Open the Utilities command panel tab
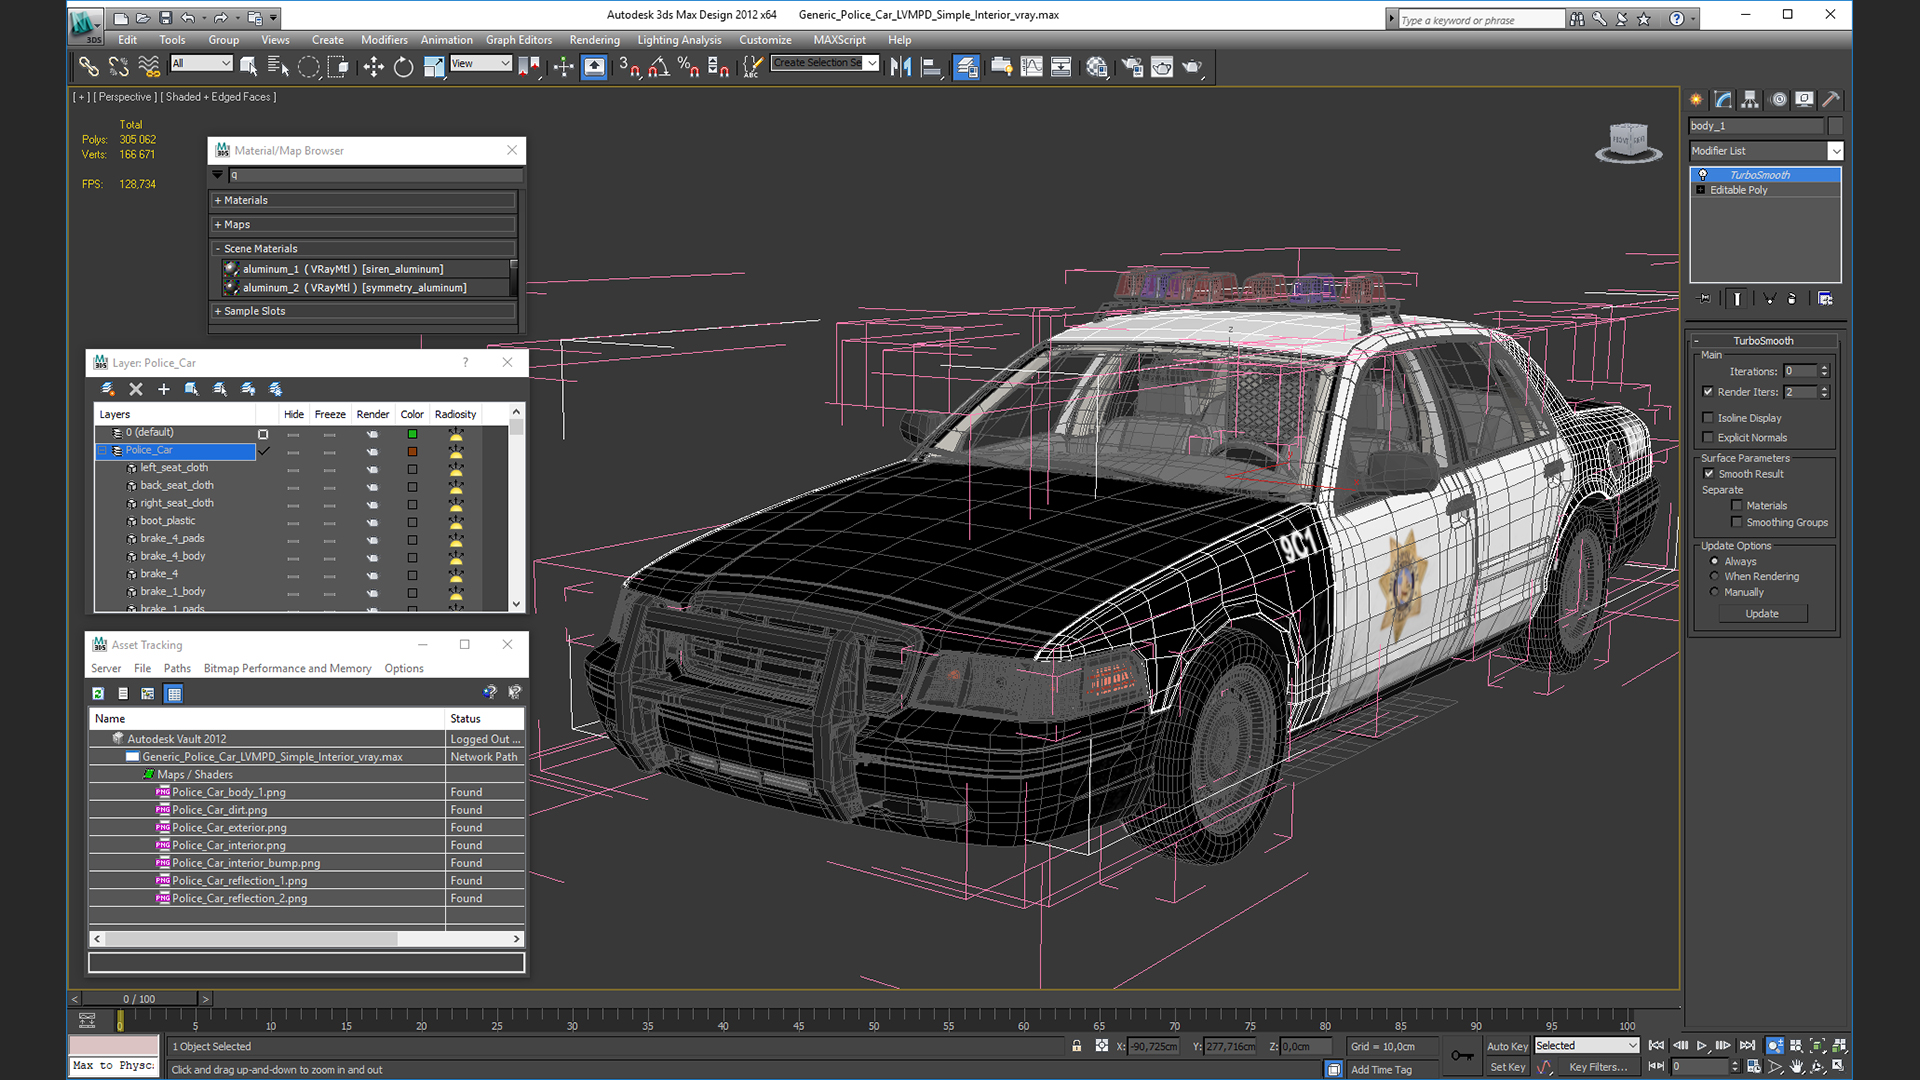1920x1080 pixels. tap(1831, 99)
